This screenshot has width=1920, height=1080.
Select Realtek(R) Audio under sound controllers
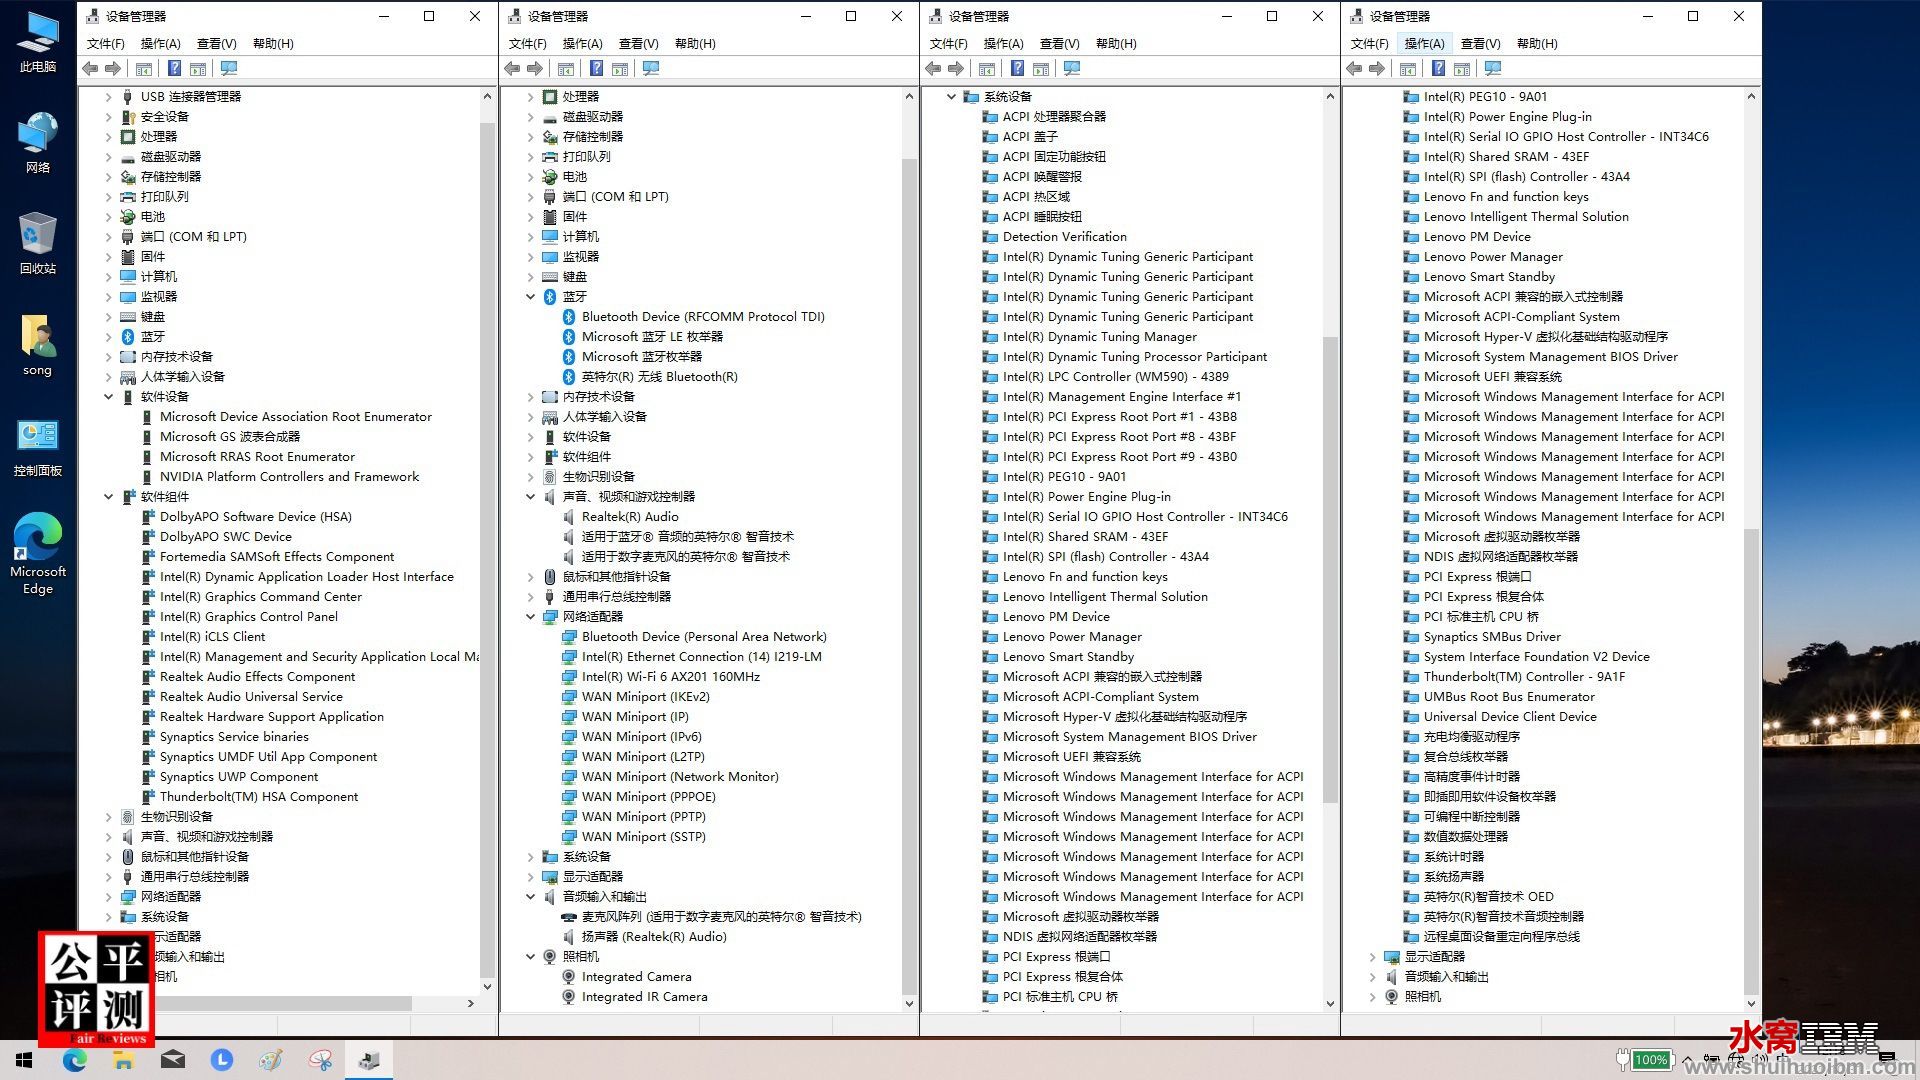pos(630,517)
